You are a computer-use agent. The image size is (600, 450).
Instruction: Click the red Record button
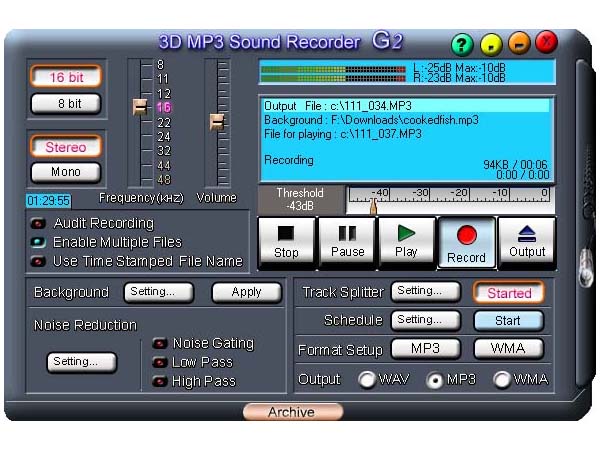pyautogui.click(x=467, y=243)
